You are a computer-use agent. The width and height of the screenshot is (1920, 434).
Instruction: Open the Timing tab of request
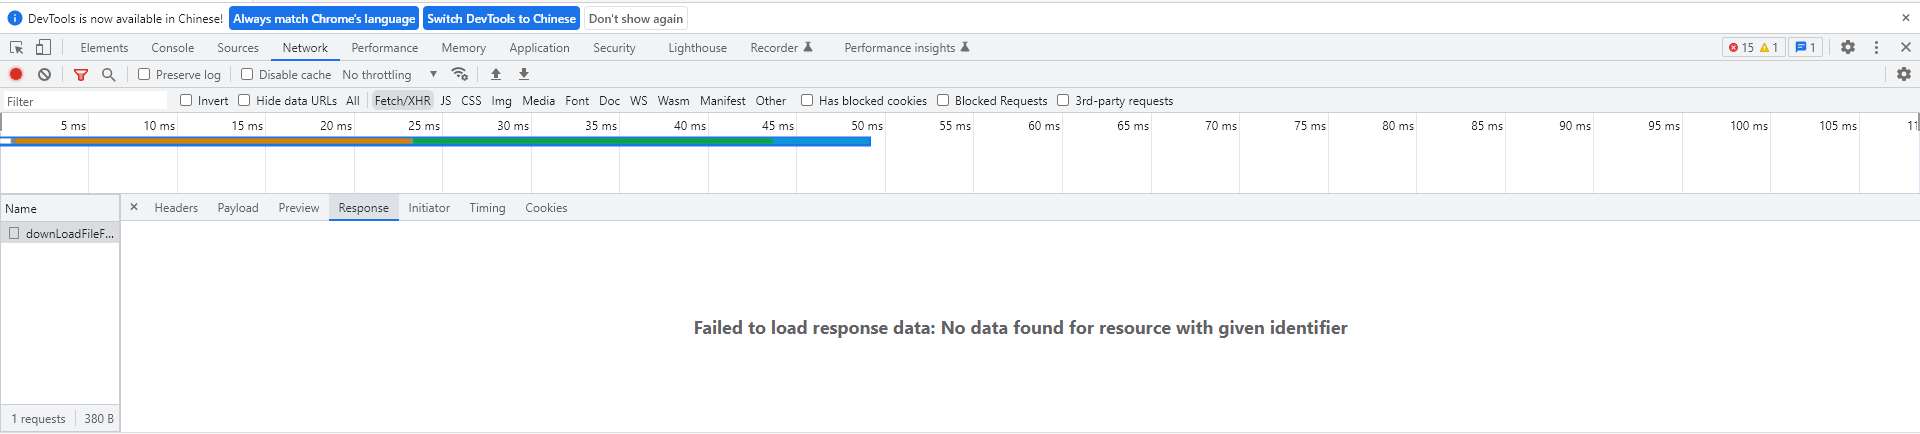tap(487, 208)
